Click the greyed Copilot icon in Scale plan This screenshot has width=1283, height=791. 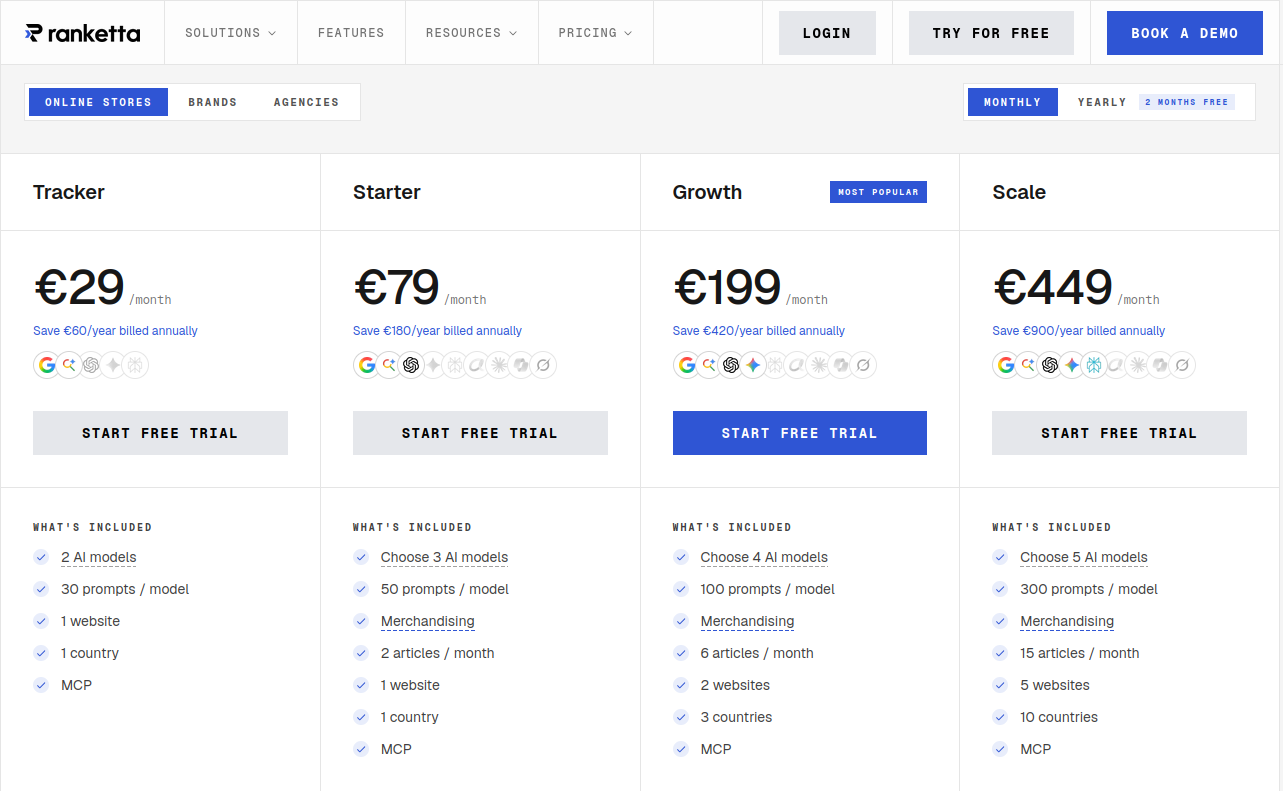tap(1160, 365)
